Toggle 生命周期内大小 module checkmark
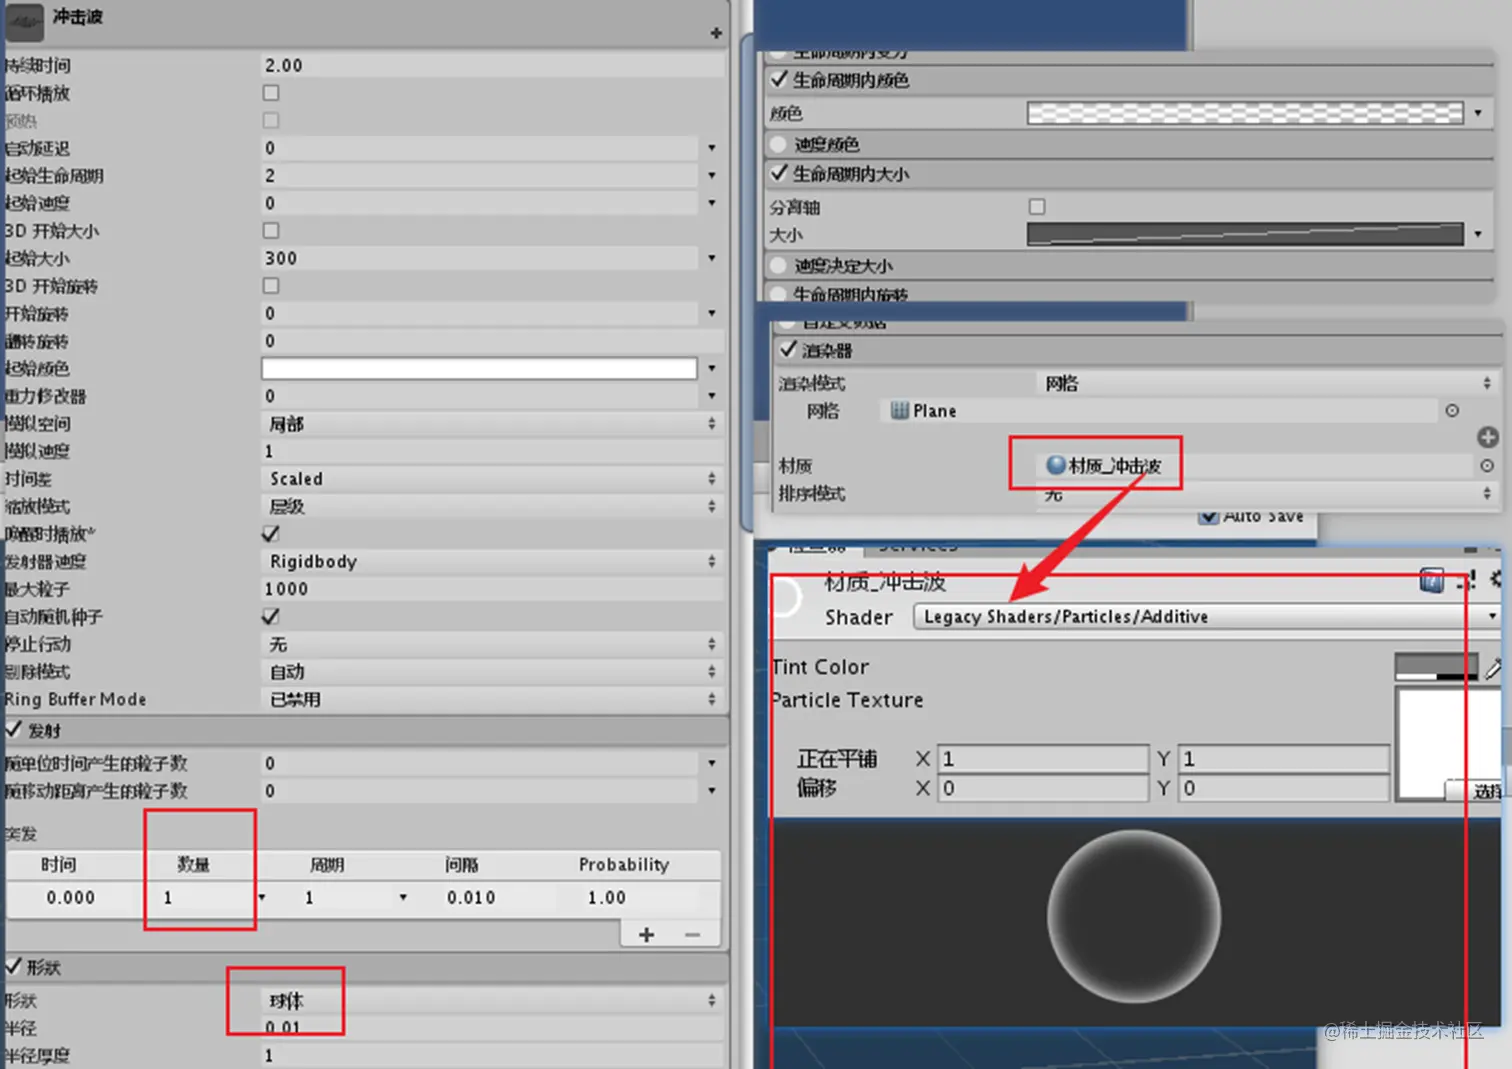The width and height of the screenshot is (1512, 1069). tap(780, 173)
